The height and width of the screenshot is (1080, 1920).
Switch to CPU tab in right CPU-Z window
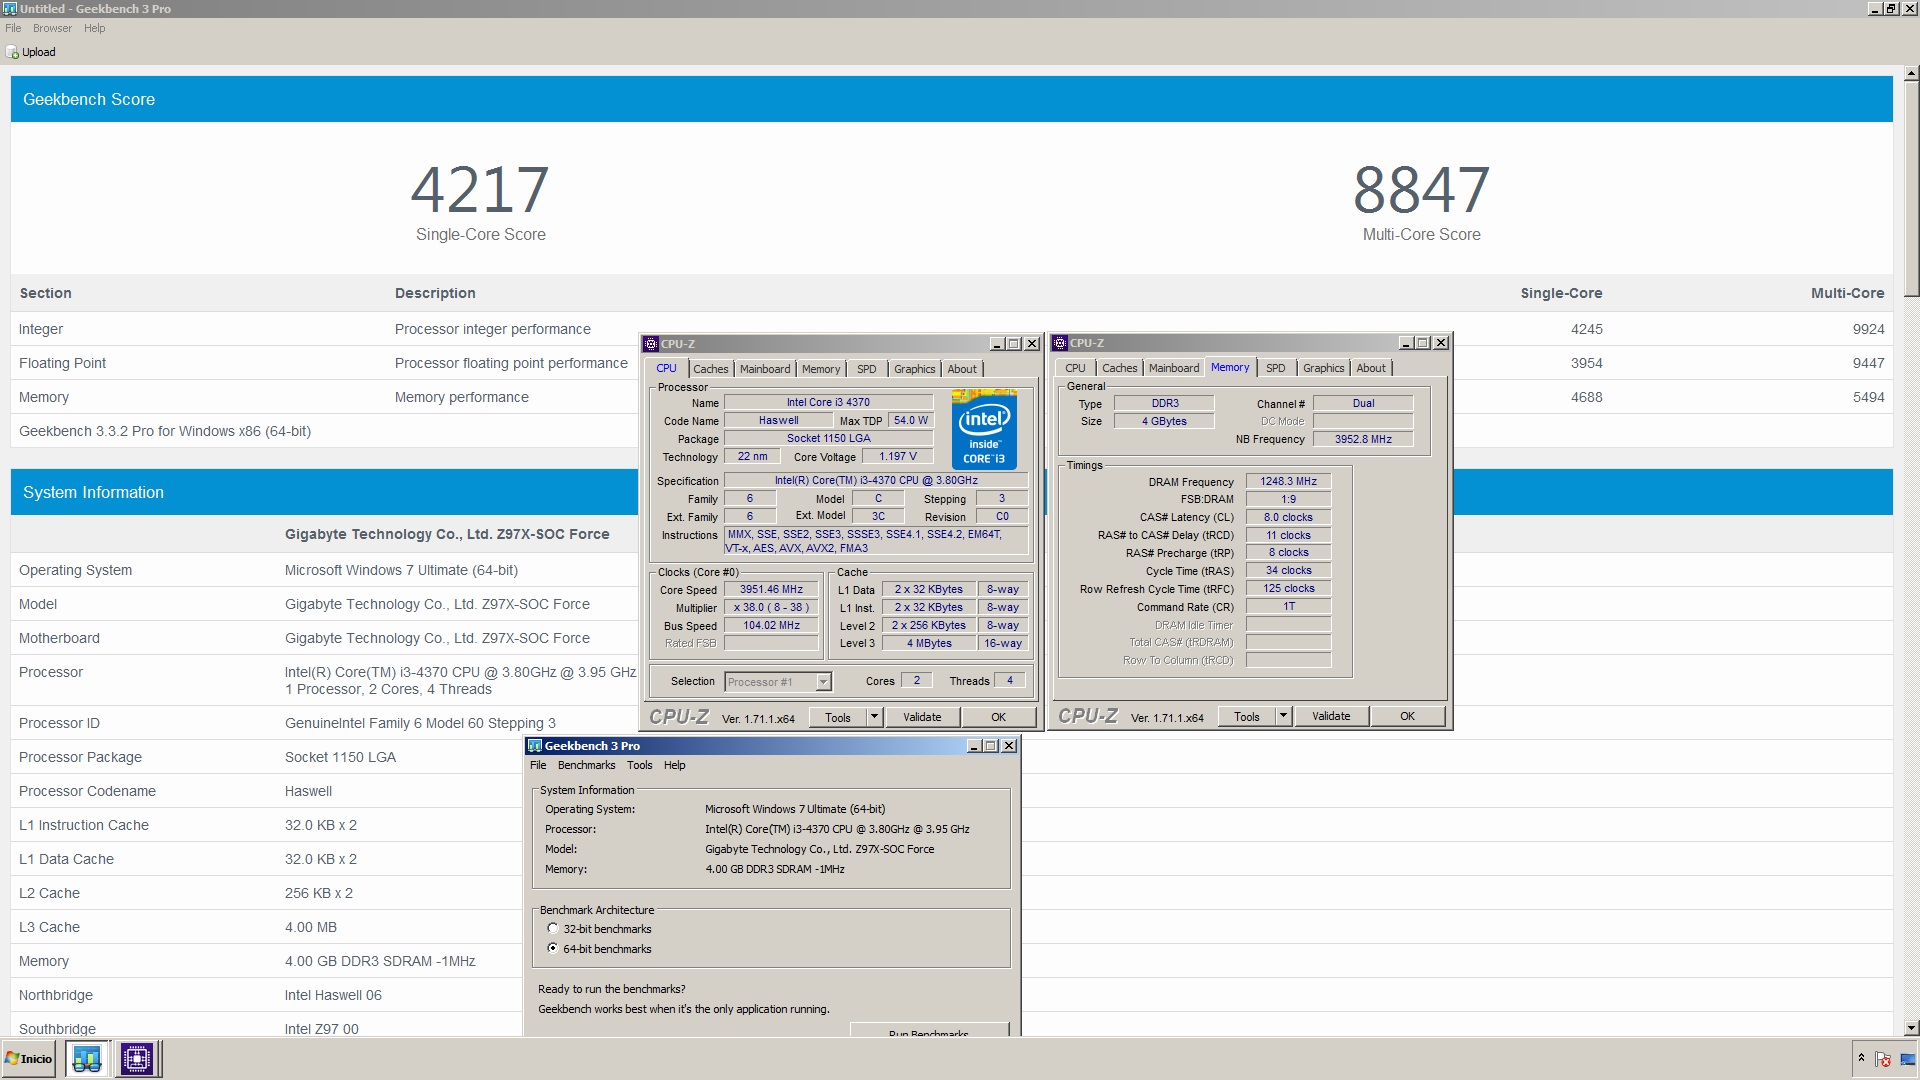(x=1075, y=368)
